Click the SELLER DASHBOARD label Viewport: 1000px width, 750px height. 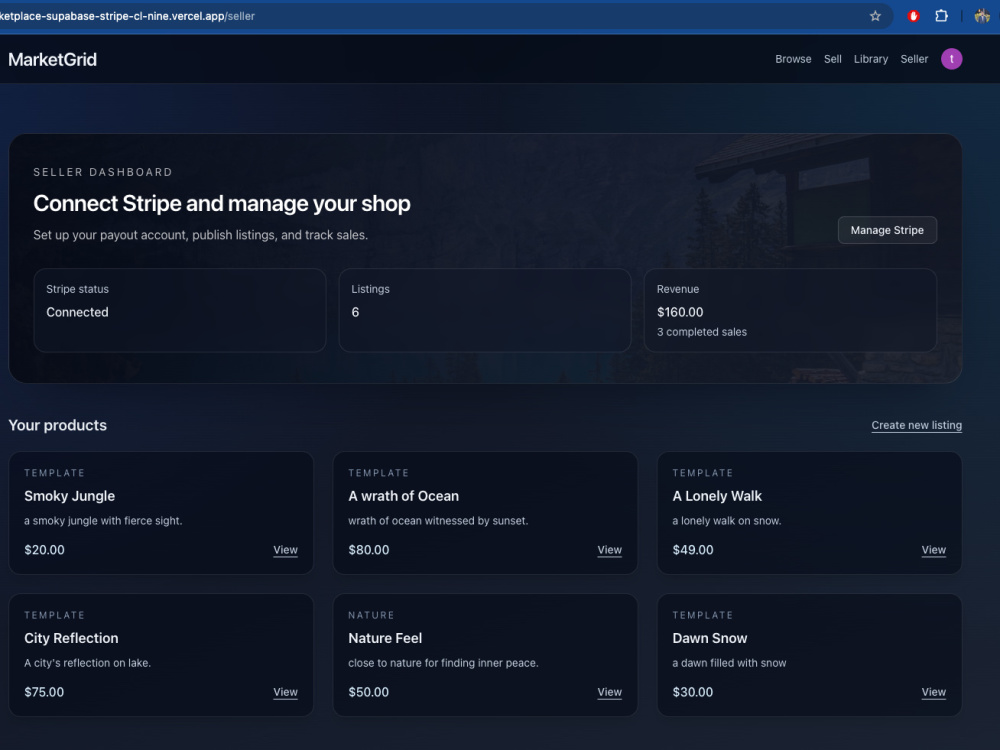click(x=103, y=172)
